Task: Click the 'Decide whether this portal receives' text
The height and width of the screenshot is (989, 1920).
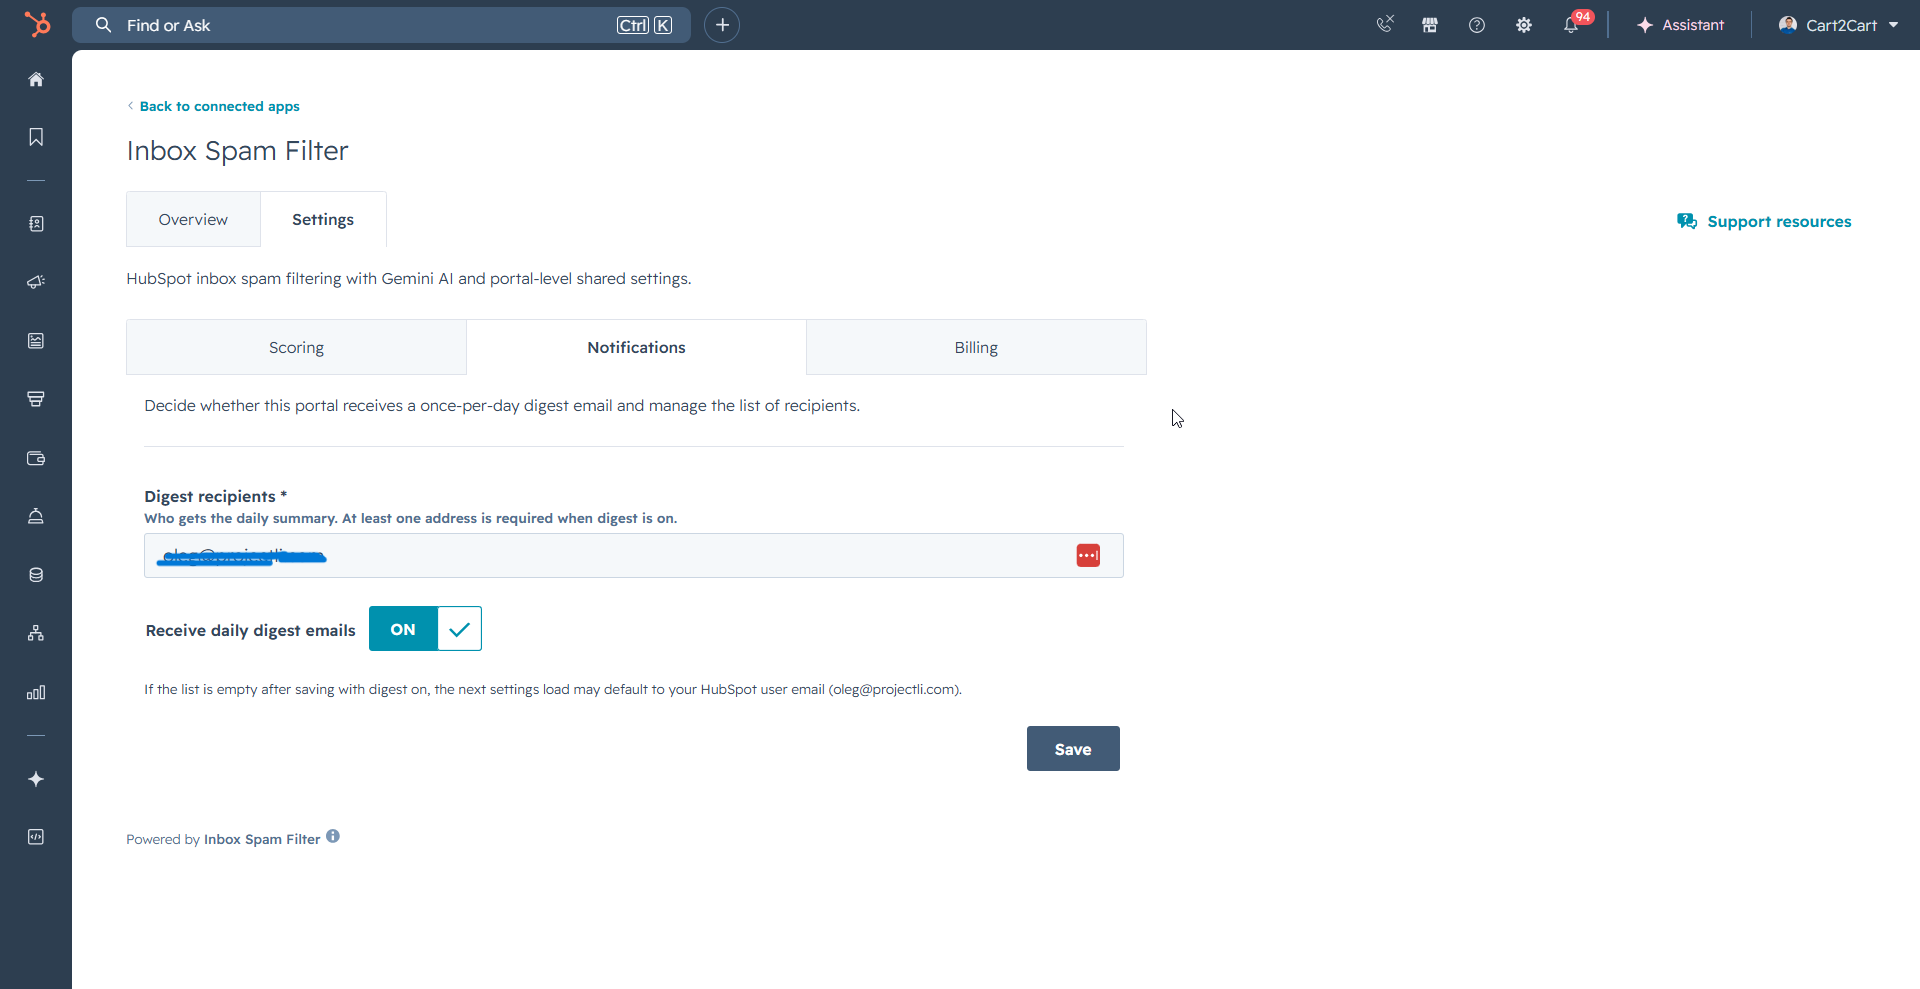Action: click(502, 405)
